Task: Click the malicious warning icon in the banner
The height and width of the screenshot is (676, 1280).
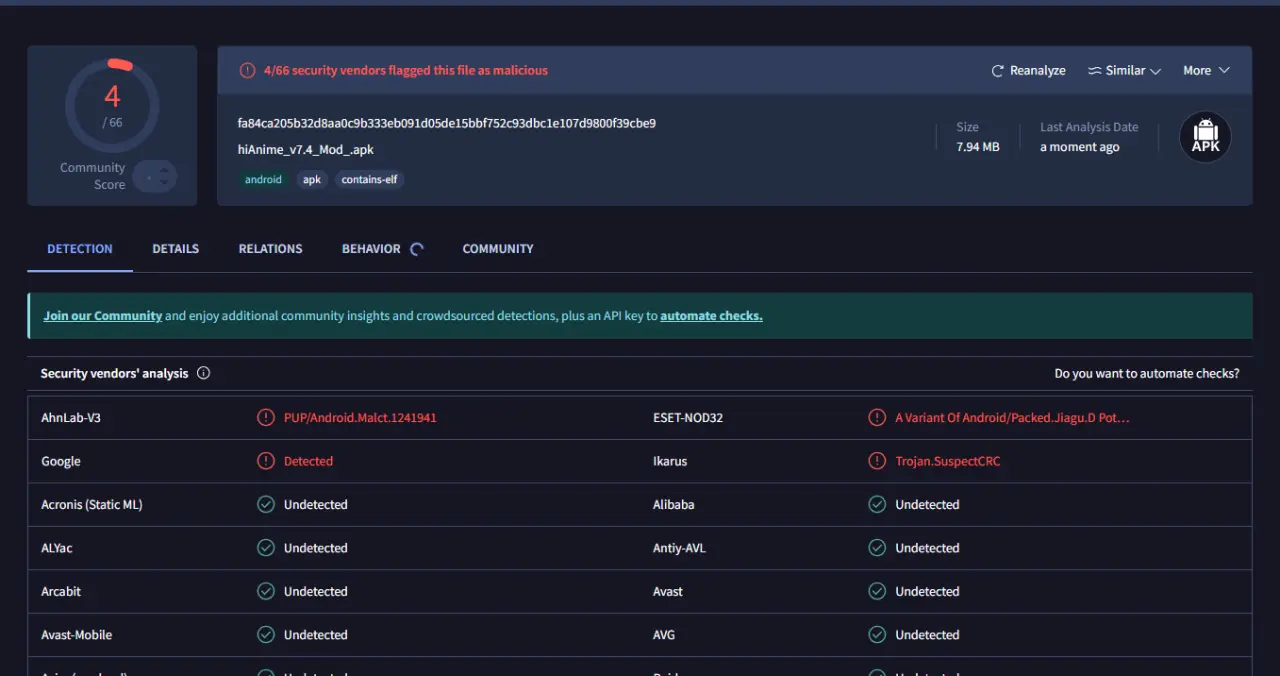Action: pos(247,71)
